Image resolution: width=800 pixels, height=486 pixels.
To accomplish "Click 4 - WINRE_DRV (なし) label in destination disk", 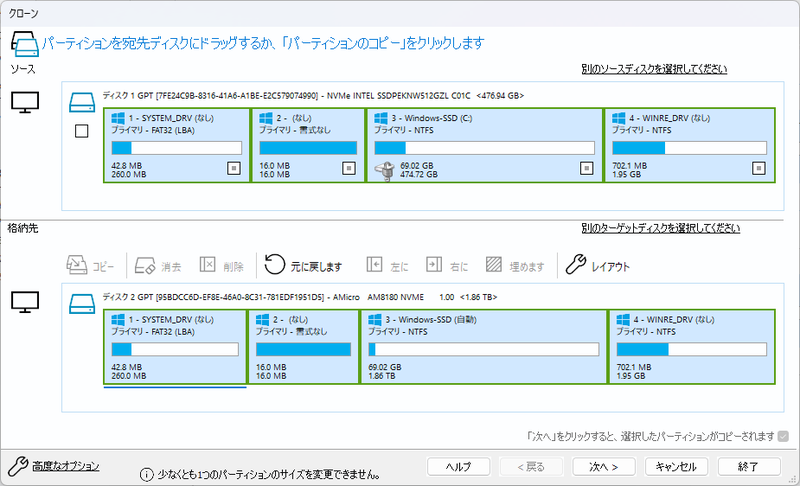I will [673, 320].
